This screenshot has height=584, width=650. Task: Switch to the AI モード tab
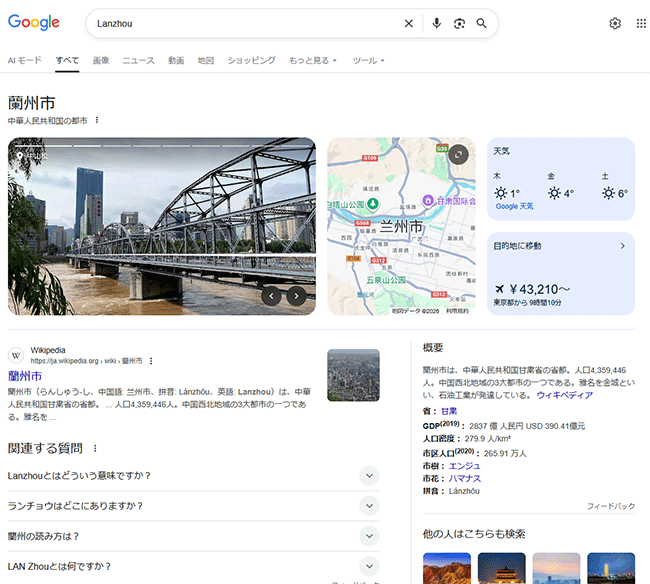[24, 61]
